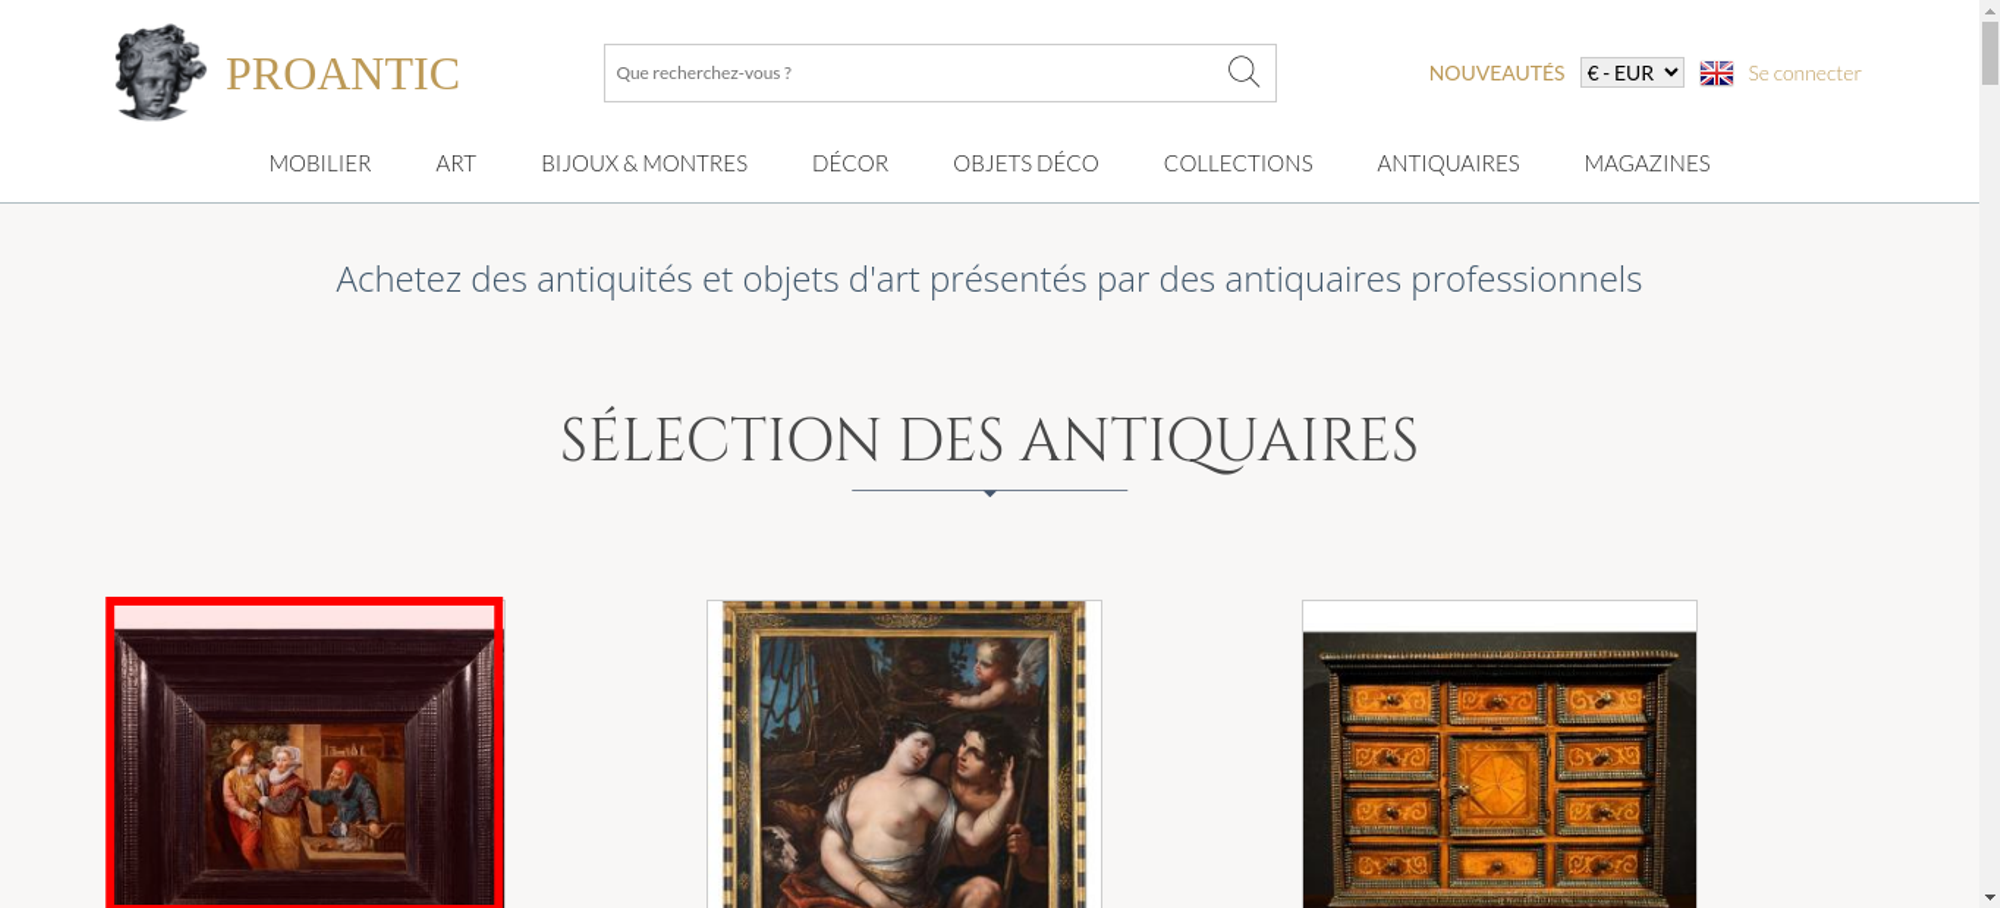Open the MOBILIER menu
Viewport: 2000px width, 908px height.
coord(320,163)
